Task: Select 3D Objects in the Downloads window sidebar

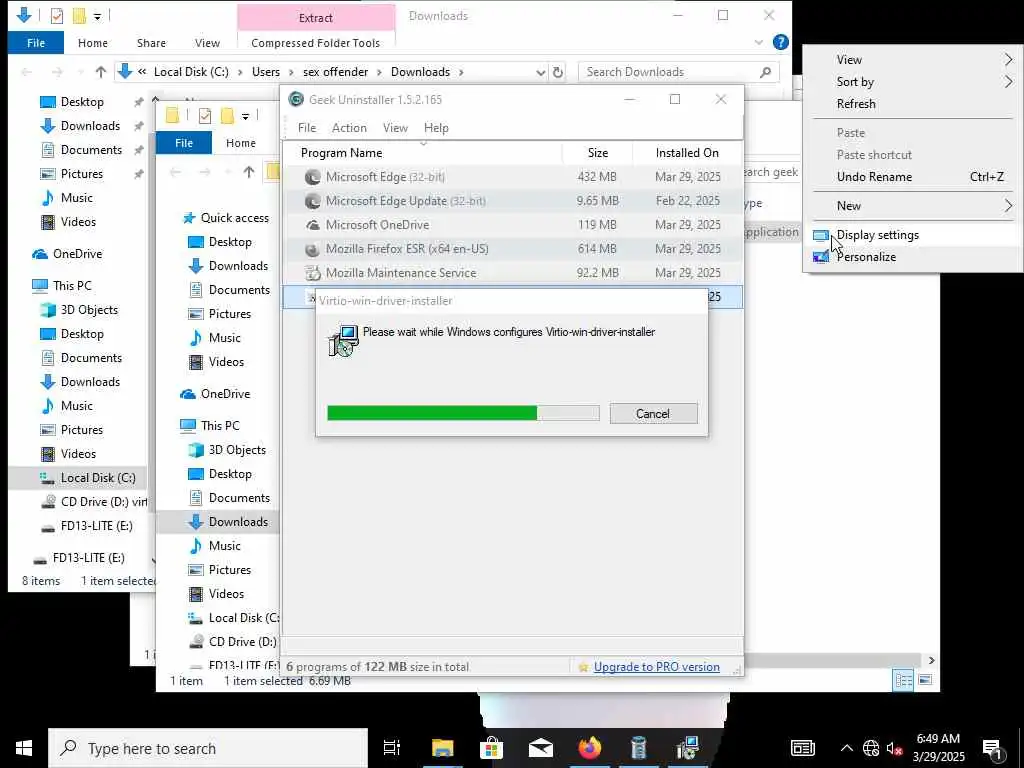Action: tap(89, 310)
